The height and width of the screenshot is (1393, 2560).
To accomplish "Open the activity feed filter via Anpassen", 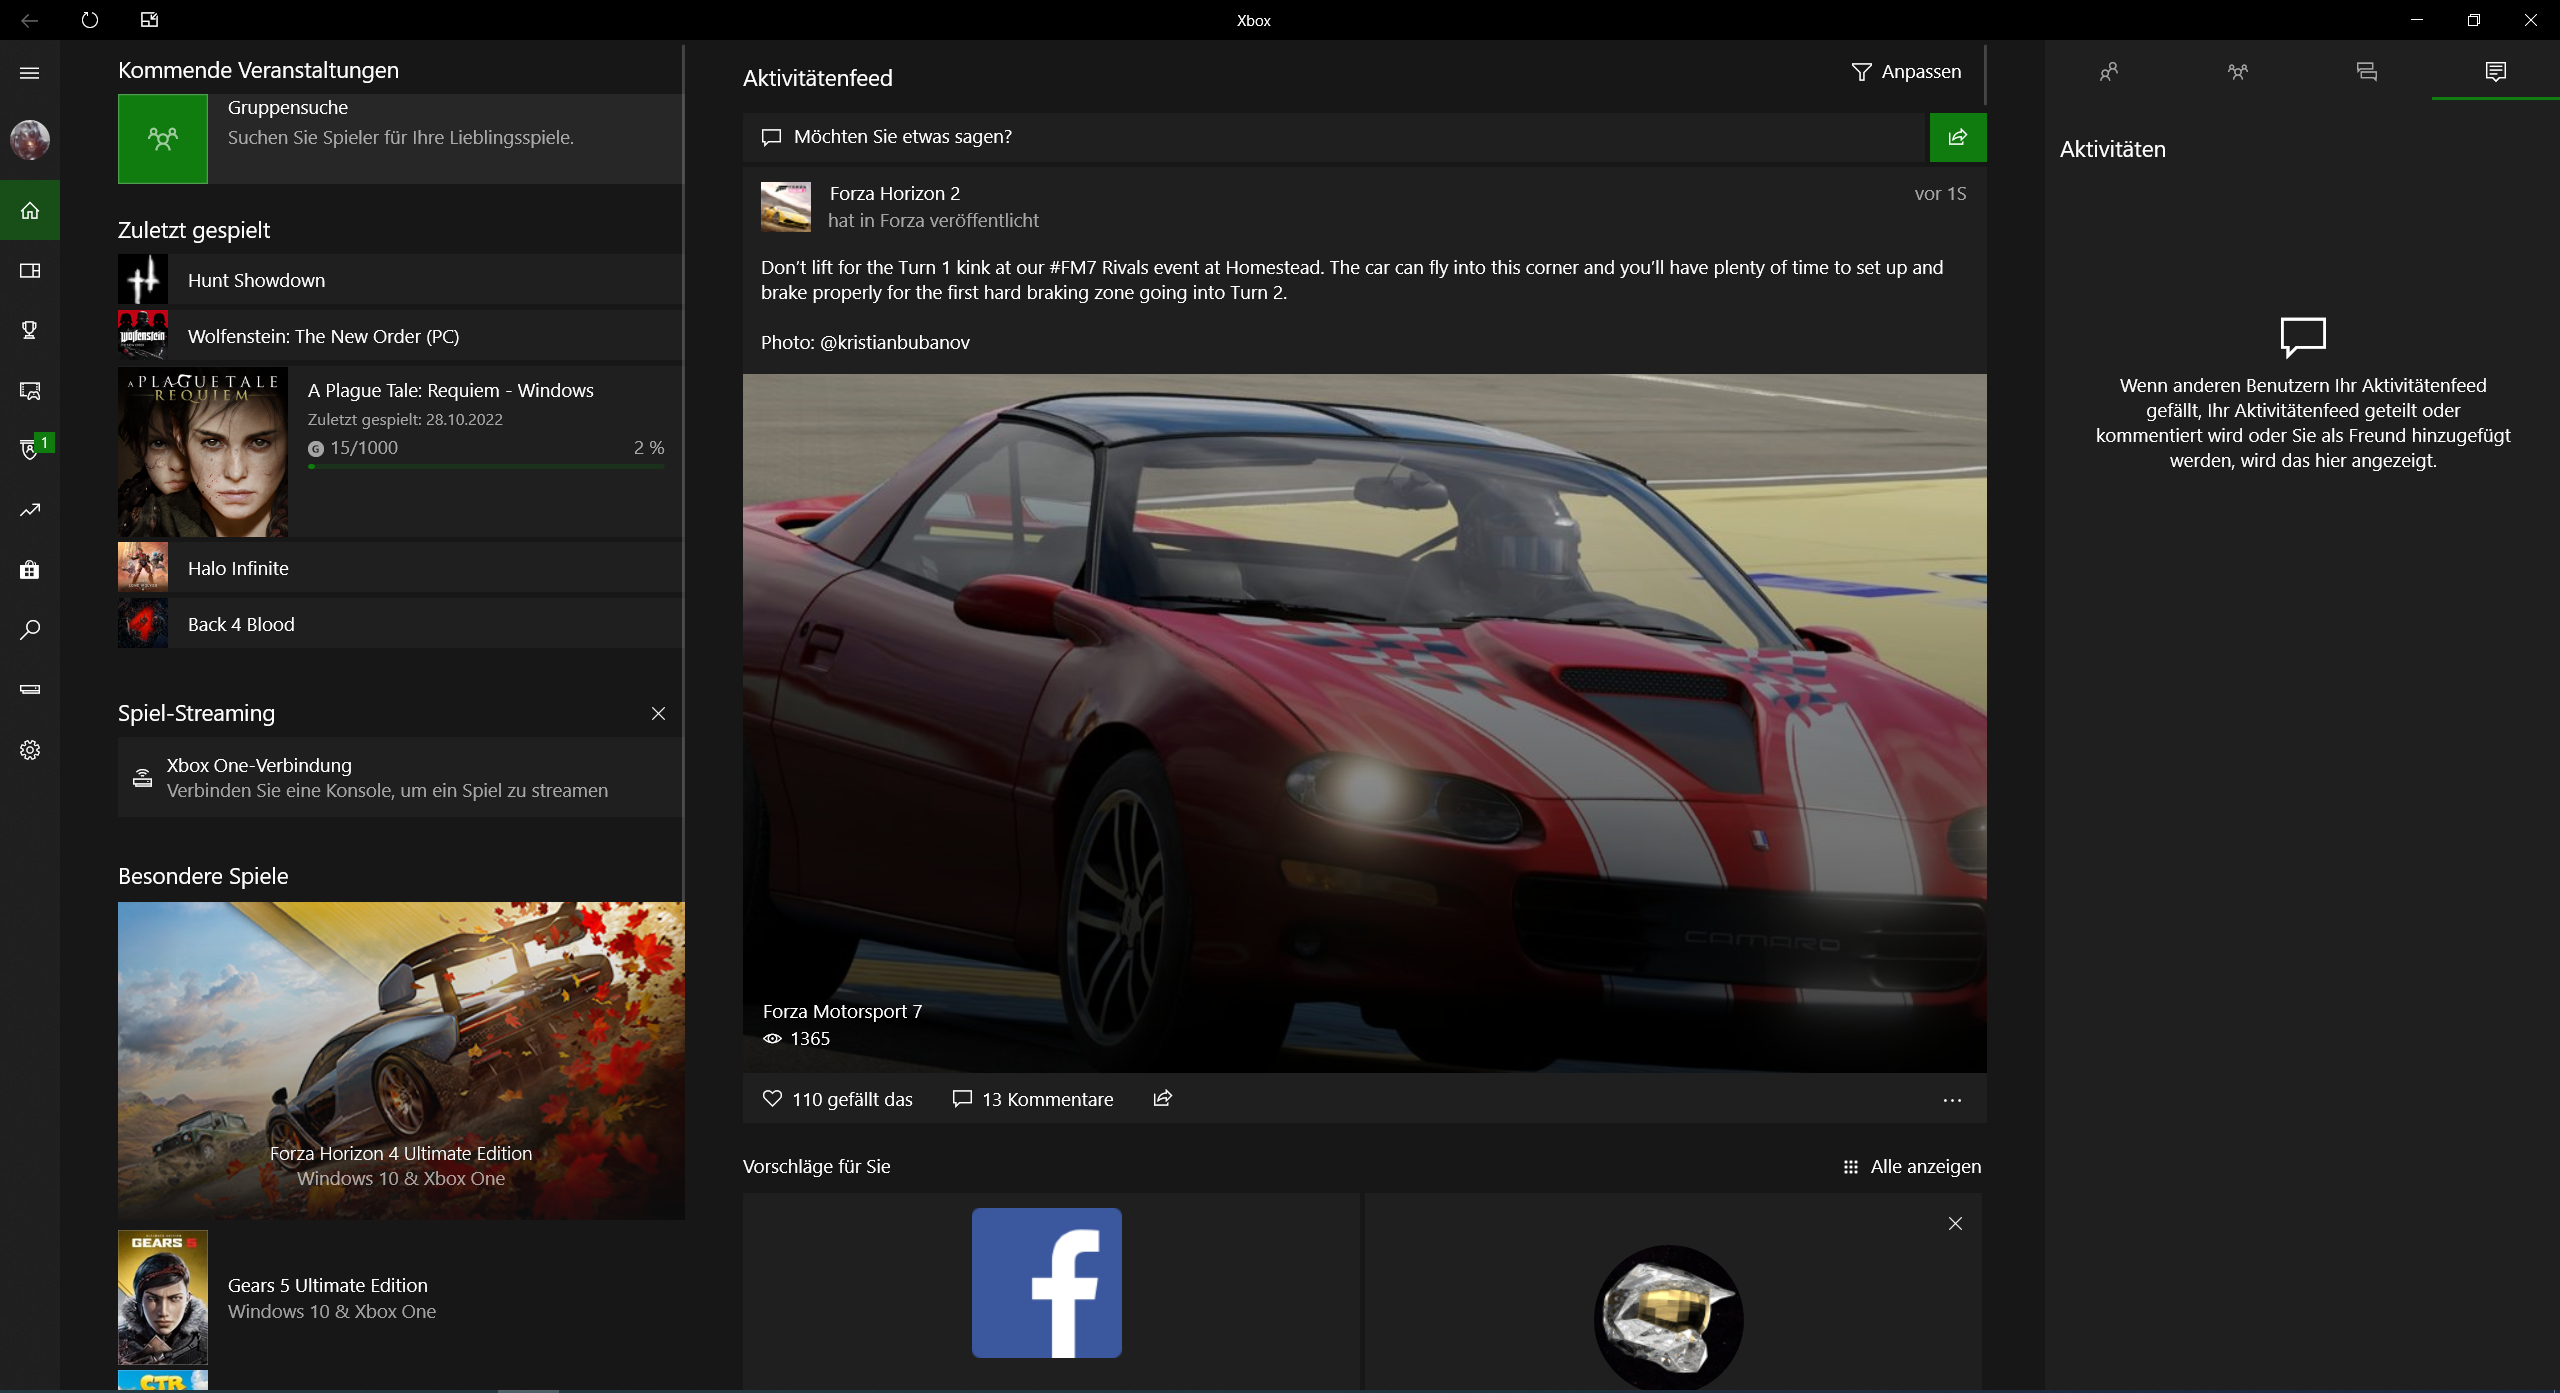I will coord(1904,71).
